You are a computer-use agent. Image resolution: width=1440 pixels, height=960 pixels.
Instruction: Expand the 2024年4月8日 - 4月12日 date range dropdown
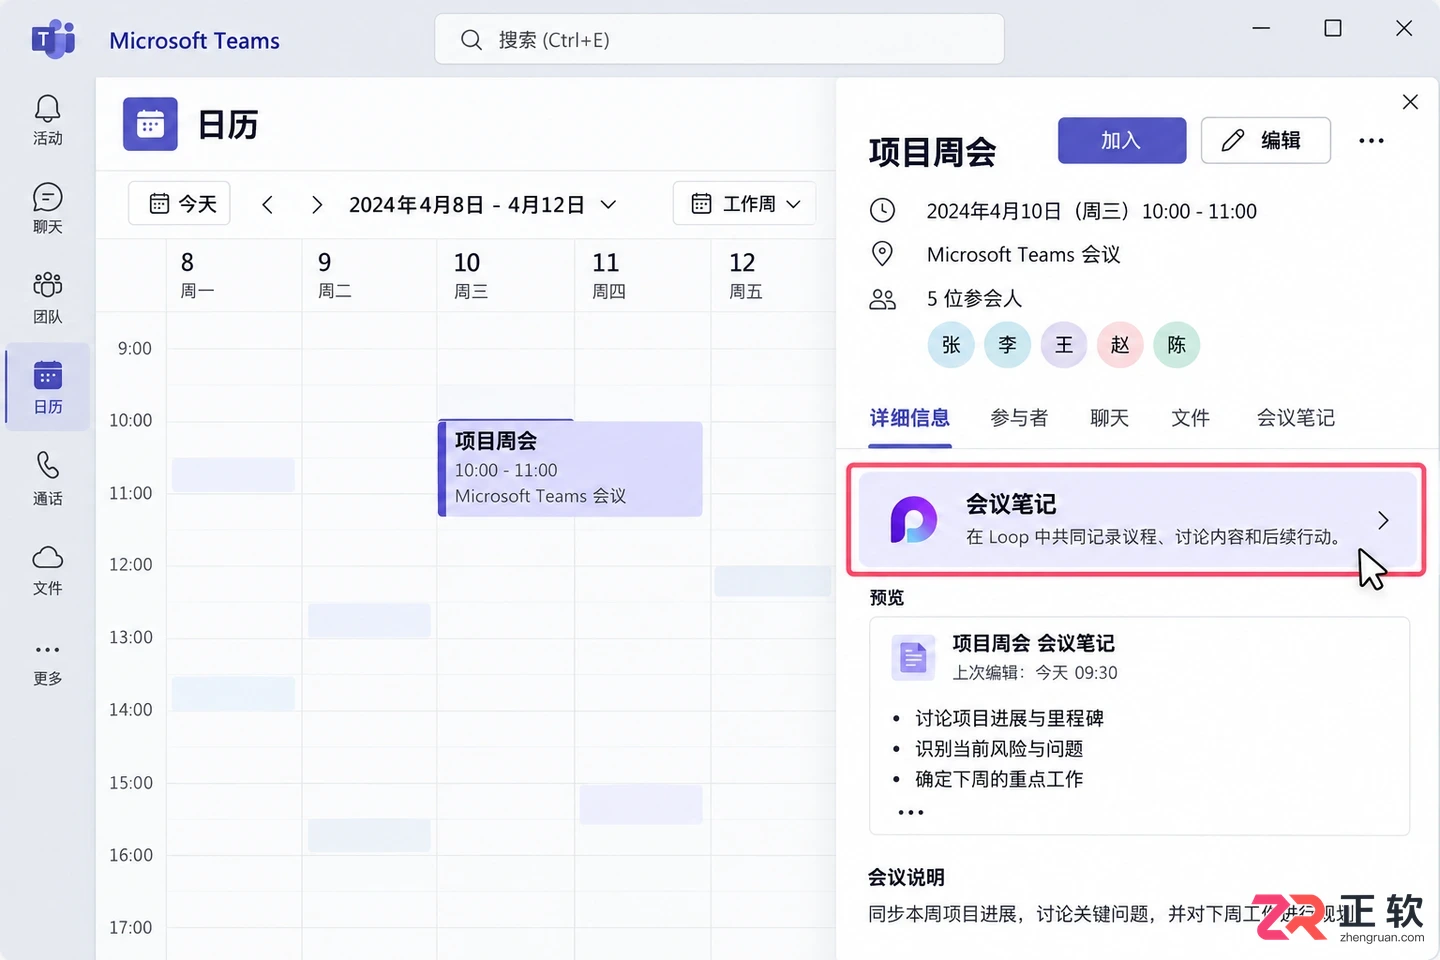[608, 204]
